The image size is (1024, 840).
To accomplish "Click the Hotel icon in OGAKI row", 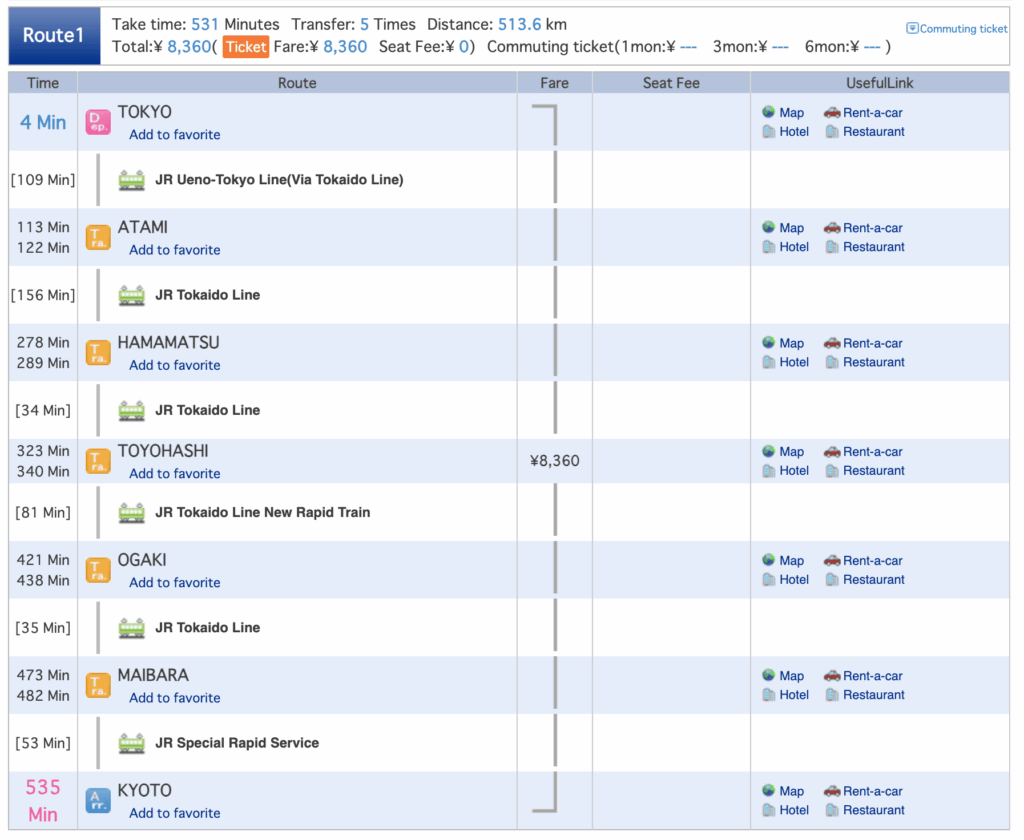I will tap(769, 579).
